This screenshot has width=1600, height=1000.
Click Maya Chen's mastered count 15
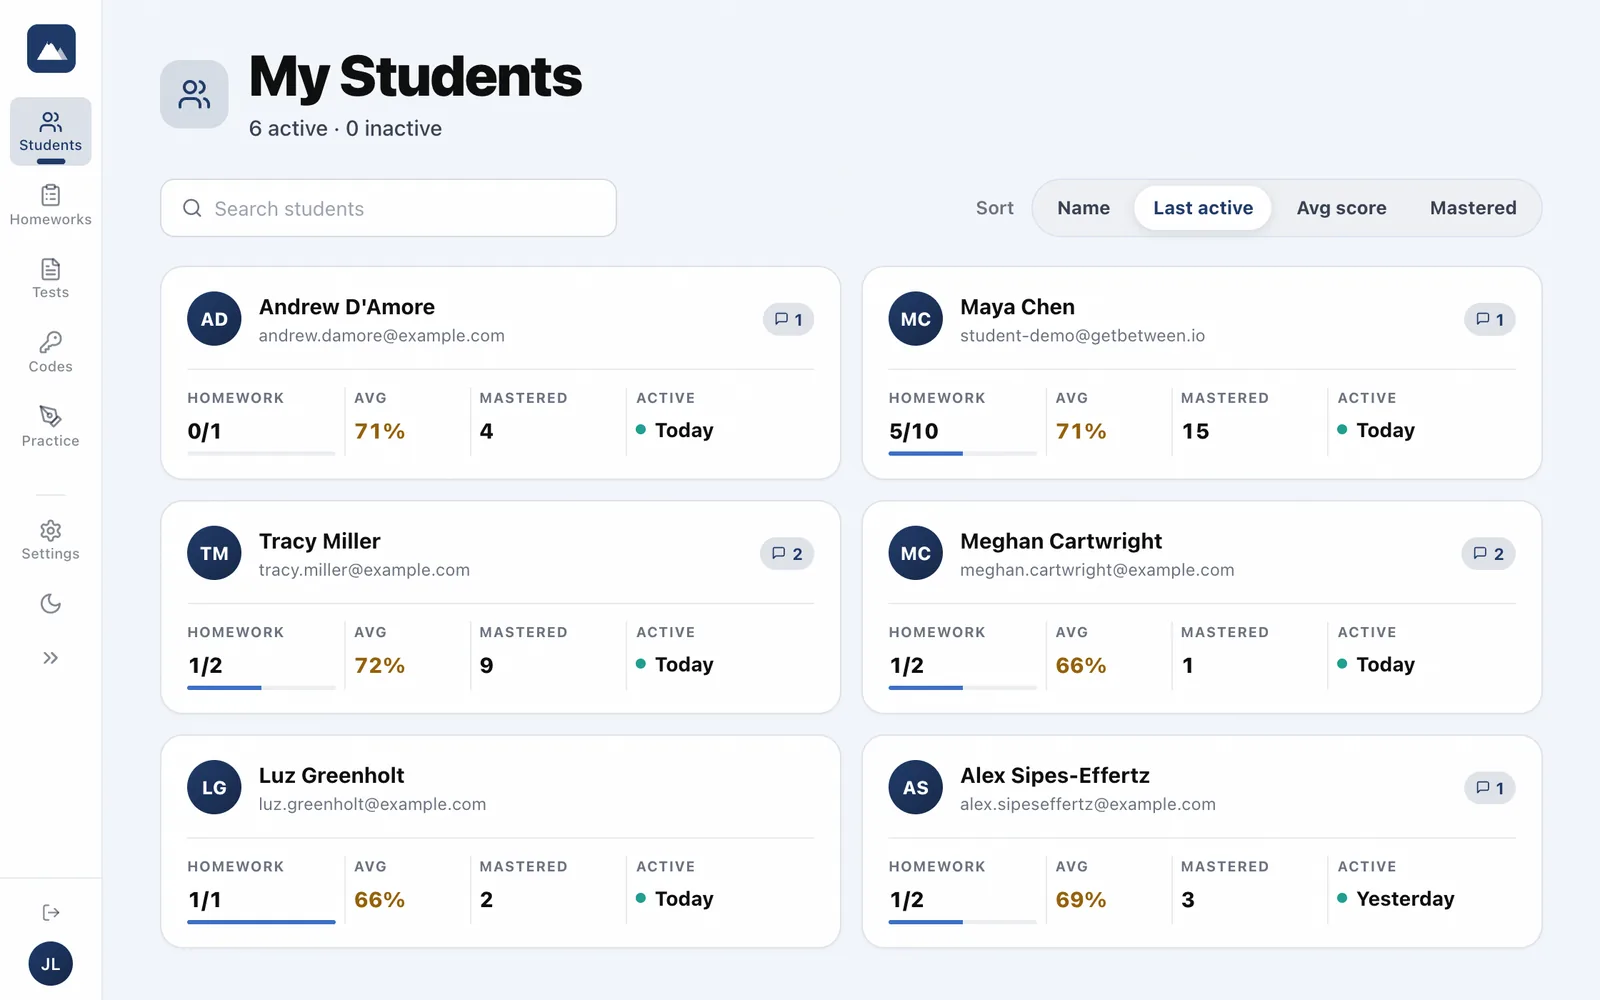1195,431
